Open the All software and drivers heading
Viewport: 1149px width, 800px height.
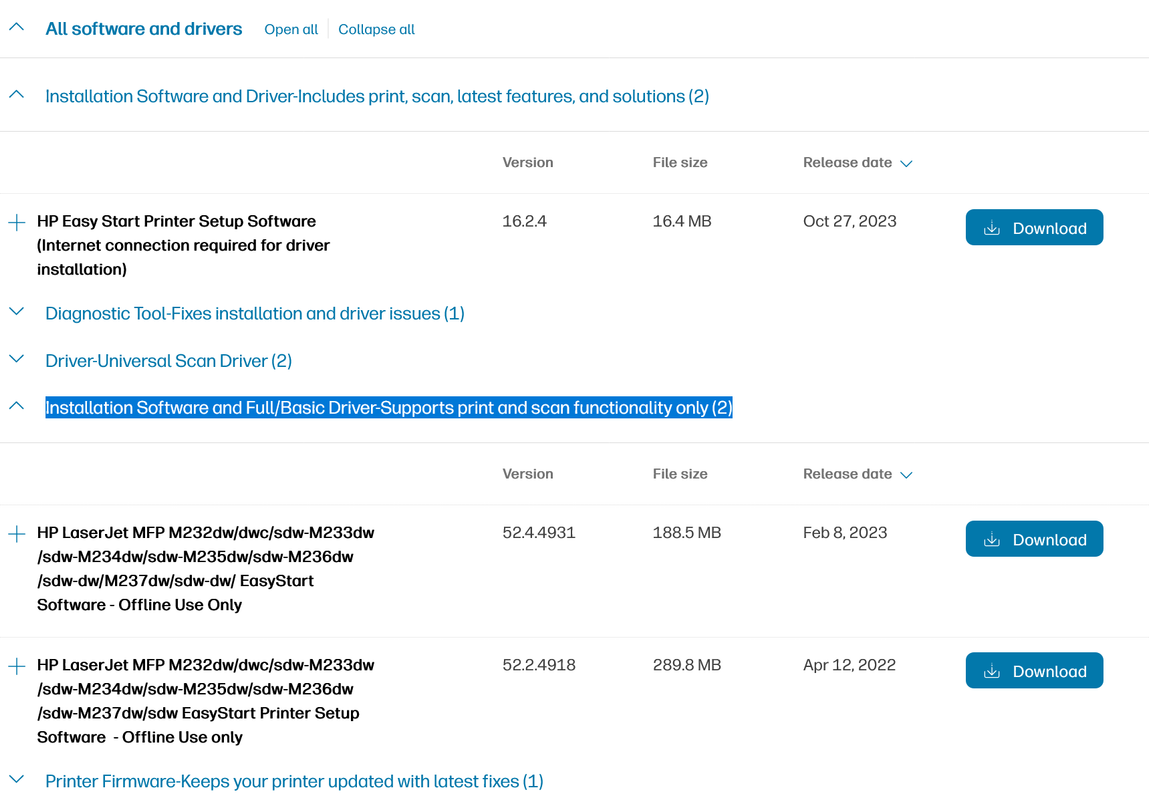click(144, 29)
